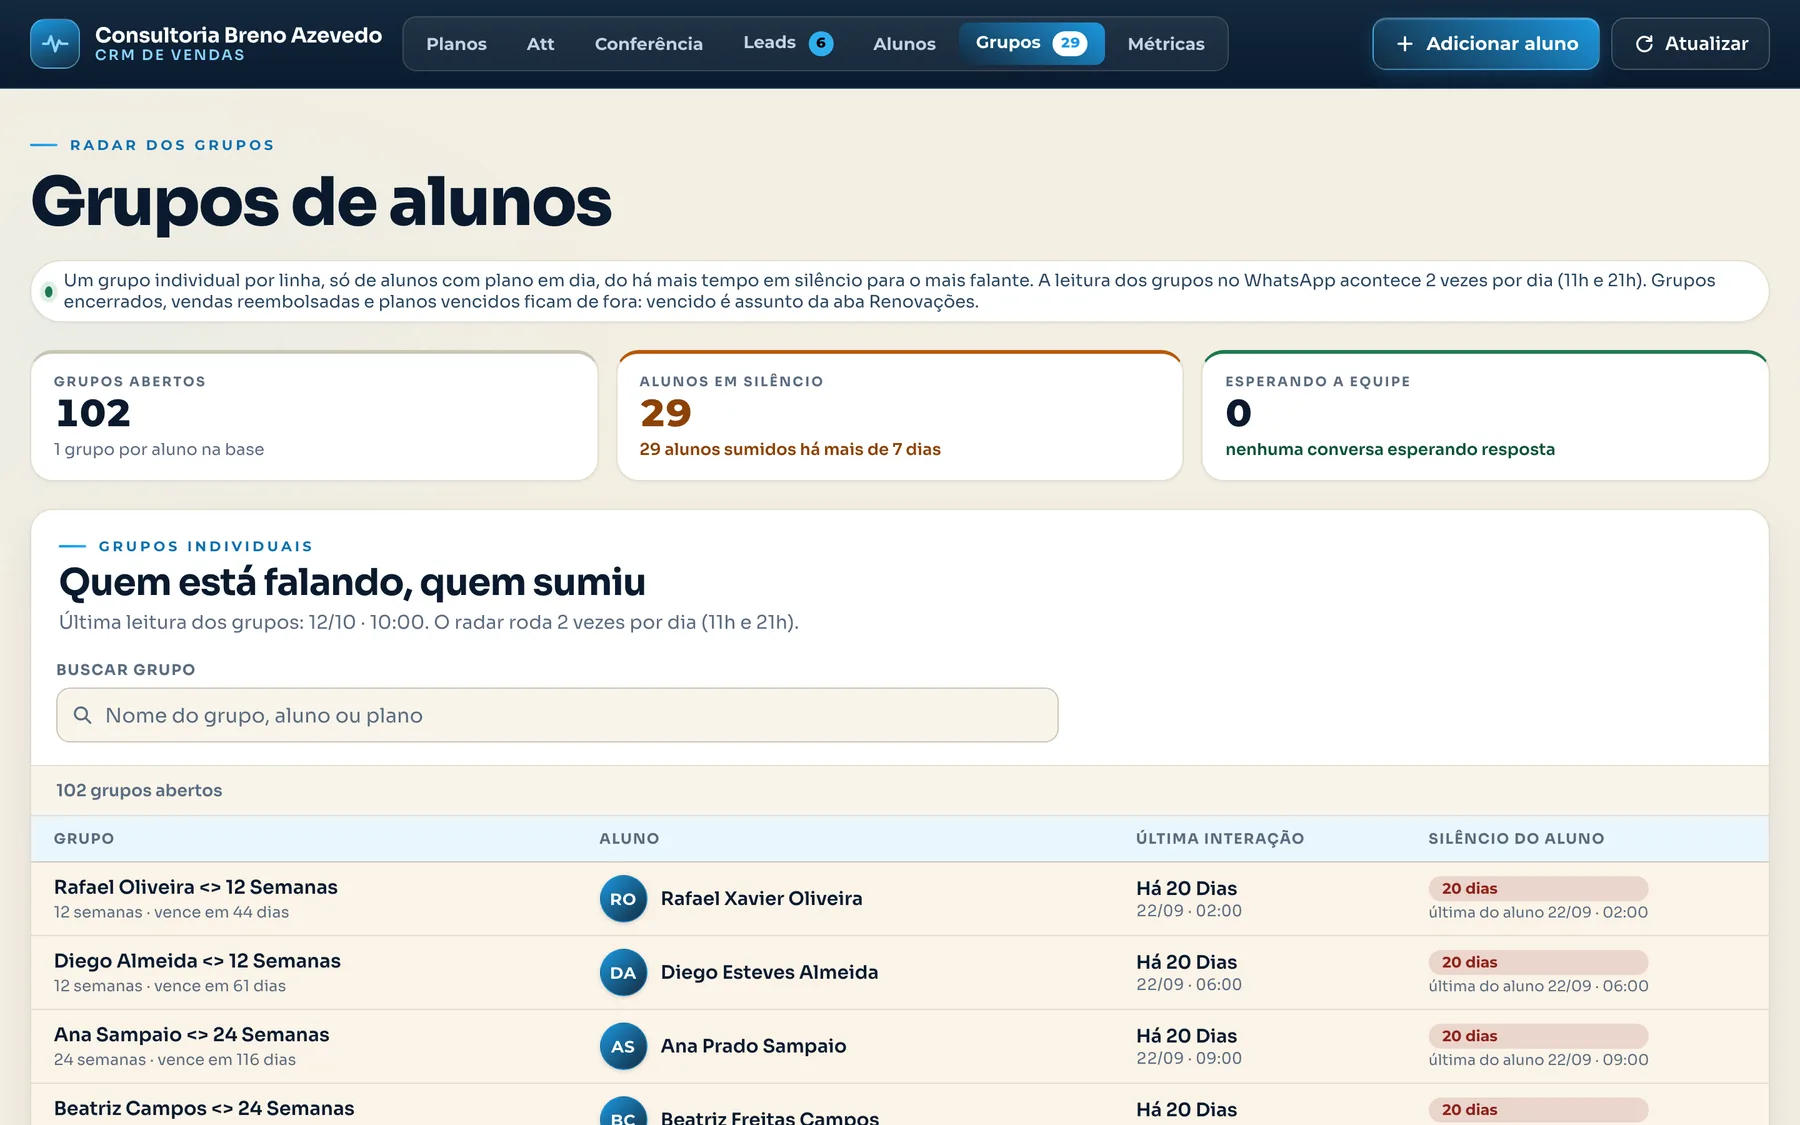Click 'última do aluno 22/09 · 09:00'
Viewport: 1800px width, 1125px height.
(x=1538, y=1060)
